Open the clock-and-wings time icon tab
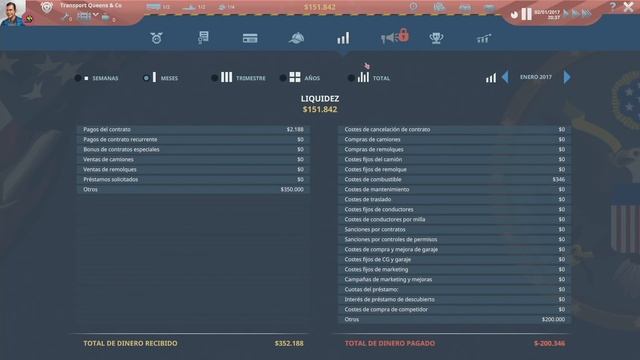Image resolution: width=640 pixels, height=360 pixels. pos(156,38)
